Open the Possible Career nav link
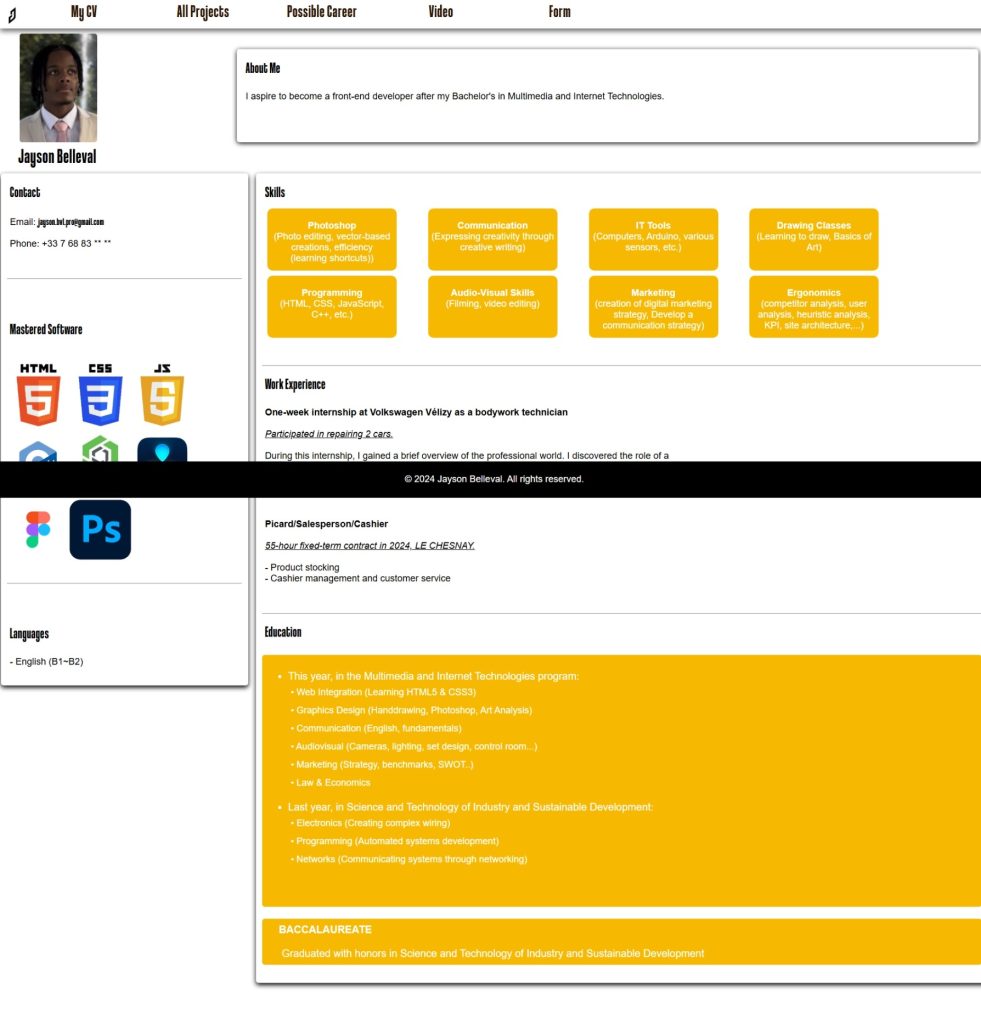The width and height of the screenshot is (981, 1024). pyautogui.click(x=321, y=12)
